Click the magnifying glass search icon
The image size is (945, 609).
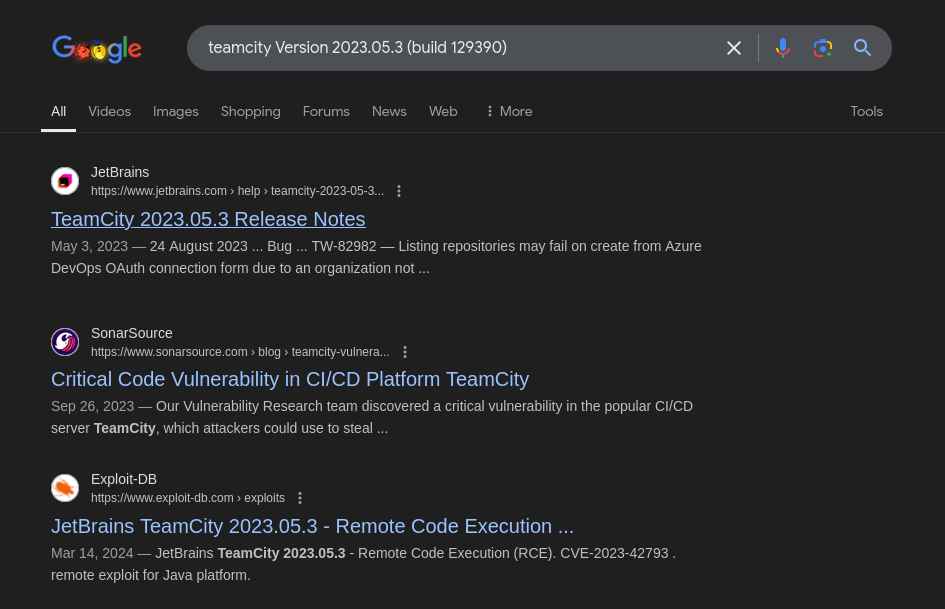tap(862, 48)
